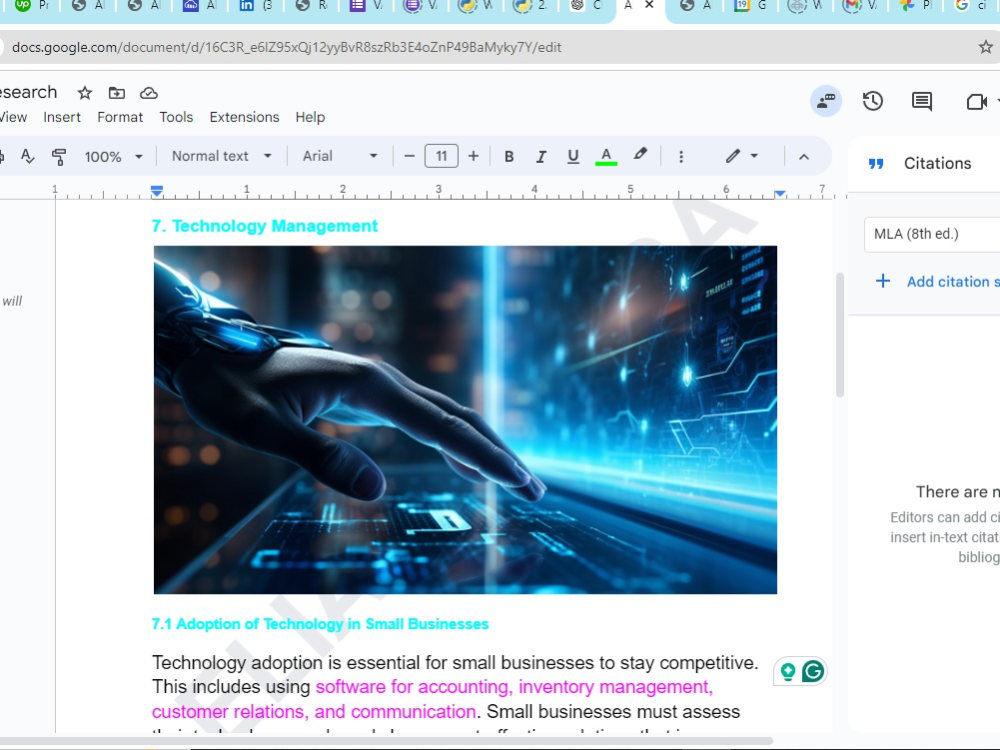Click the left indent marker on ruler
This screenshot has width=1000, height=750.
click(156, 191)
